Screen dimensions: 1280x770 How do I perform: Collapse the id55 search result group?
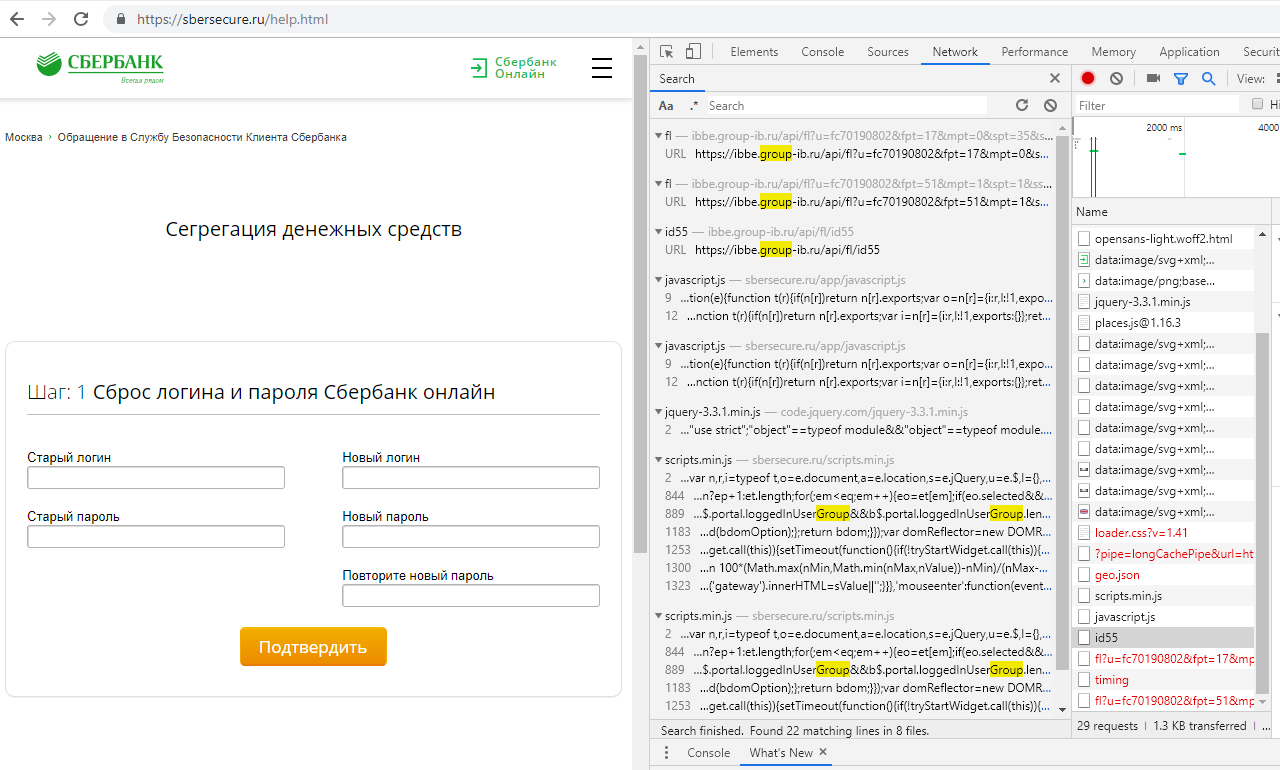pyautogui.click(x=658, y=232)
